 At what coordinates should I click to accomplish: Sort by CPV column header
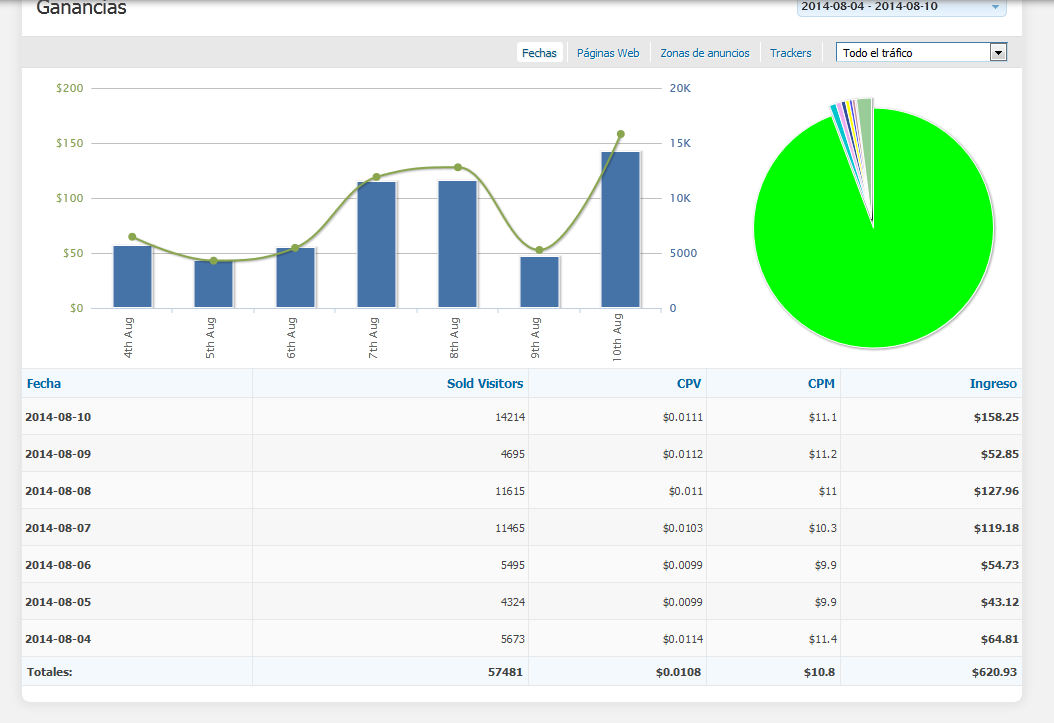point(688,384)
